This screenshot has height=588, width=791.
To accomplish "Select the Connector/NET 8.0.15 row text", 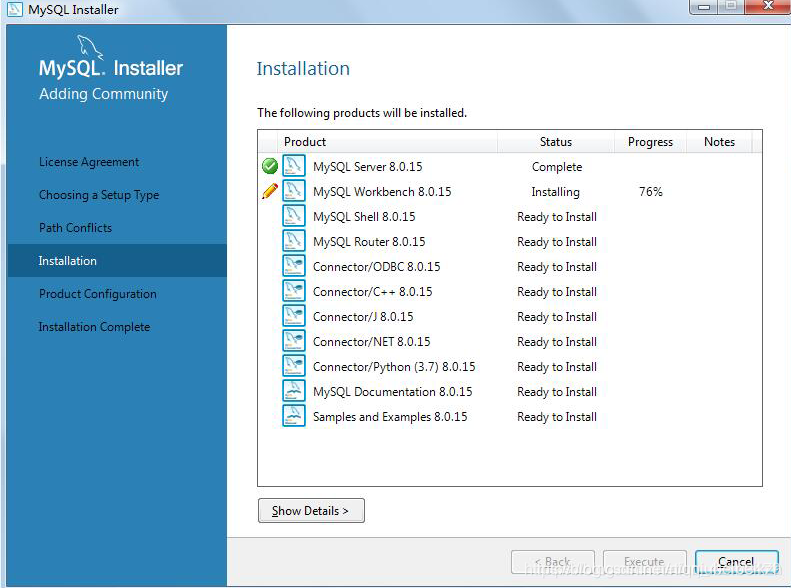I will point(372,341).
